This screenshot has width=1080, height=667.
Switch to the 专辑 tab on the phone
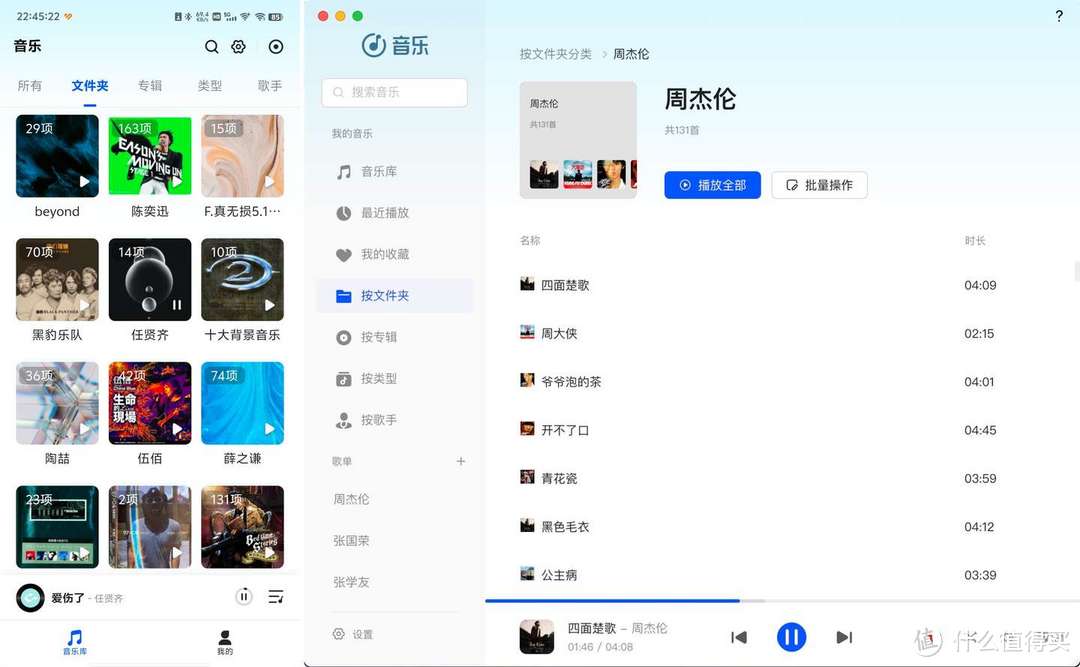[x=149, y=86]
